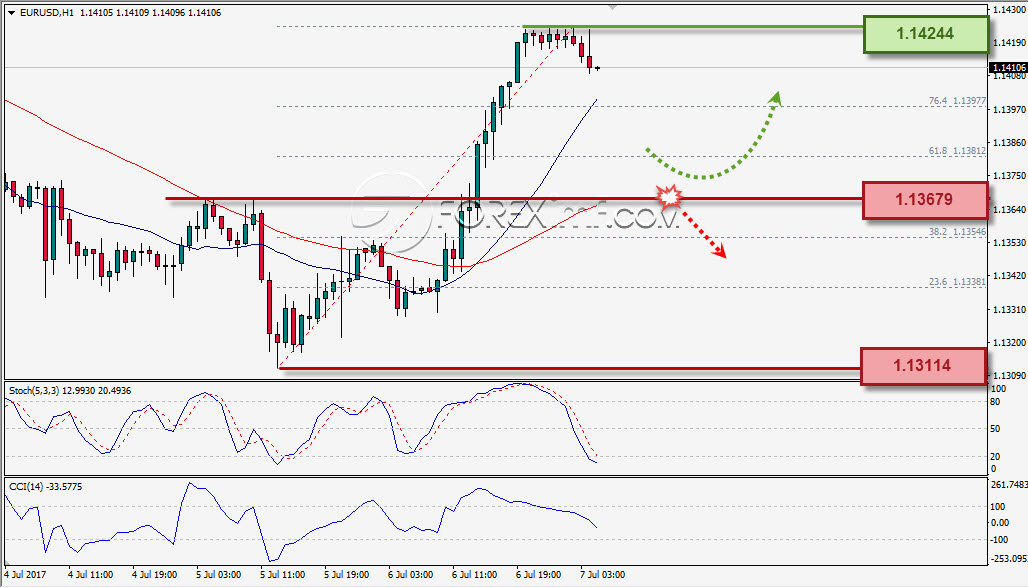Image resolution: width=1028 pixels, height=588 pixels.
Task: Click the 5 Jul 11:00 time label
Action: point(283,575)
